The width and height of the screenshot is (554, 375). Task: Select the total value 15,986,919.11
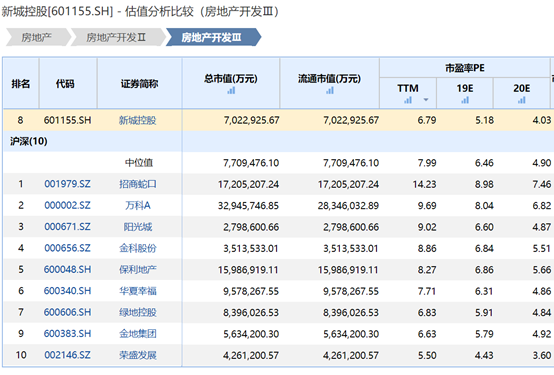coord(248,269)
